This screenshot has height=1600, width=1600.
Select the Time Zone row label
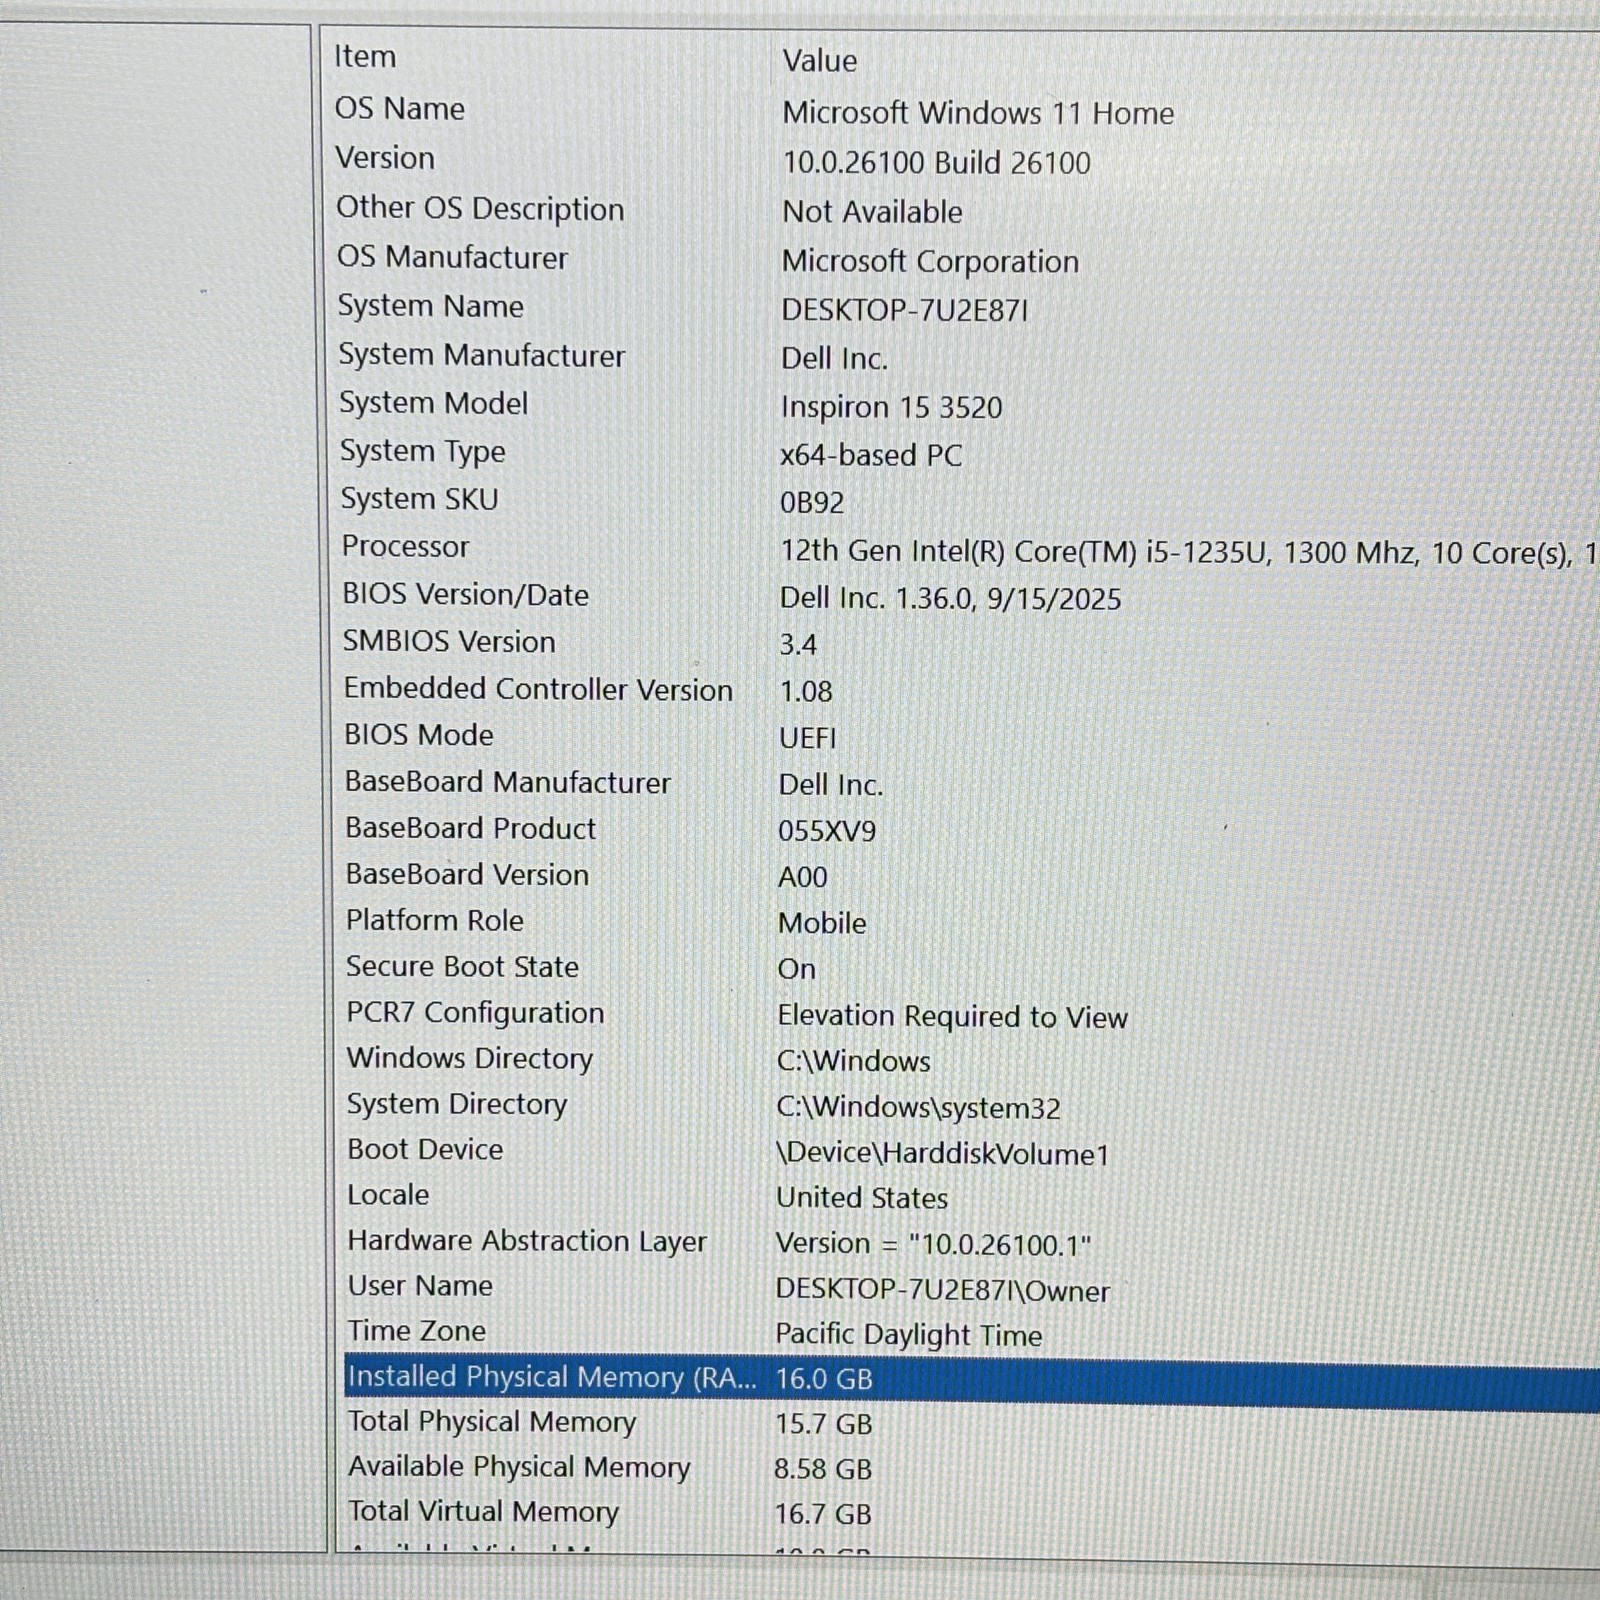pyautogui.click(x=416, y=1331)
